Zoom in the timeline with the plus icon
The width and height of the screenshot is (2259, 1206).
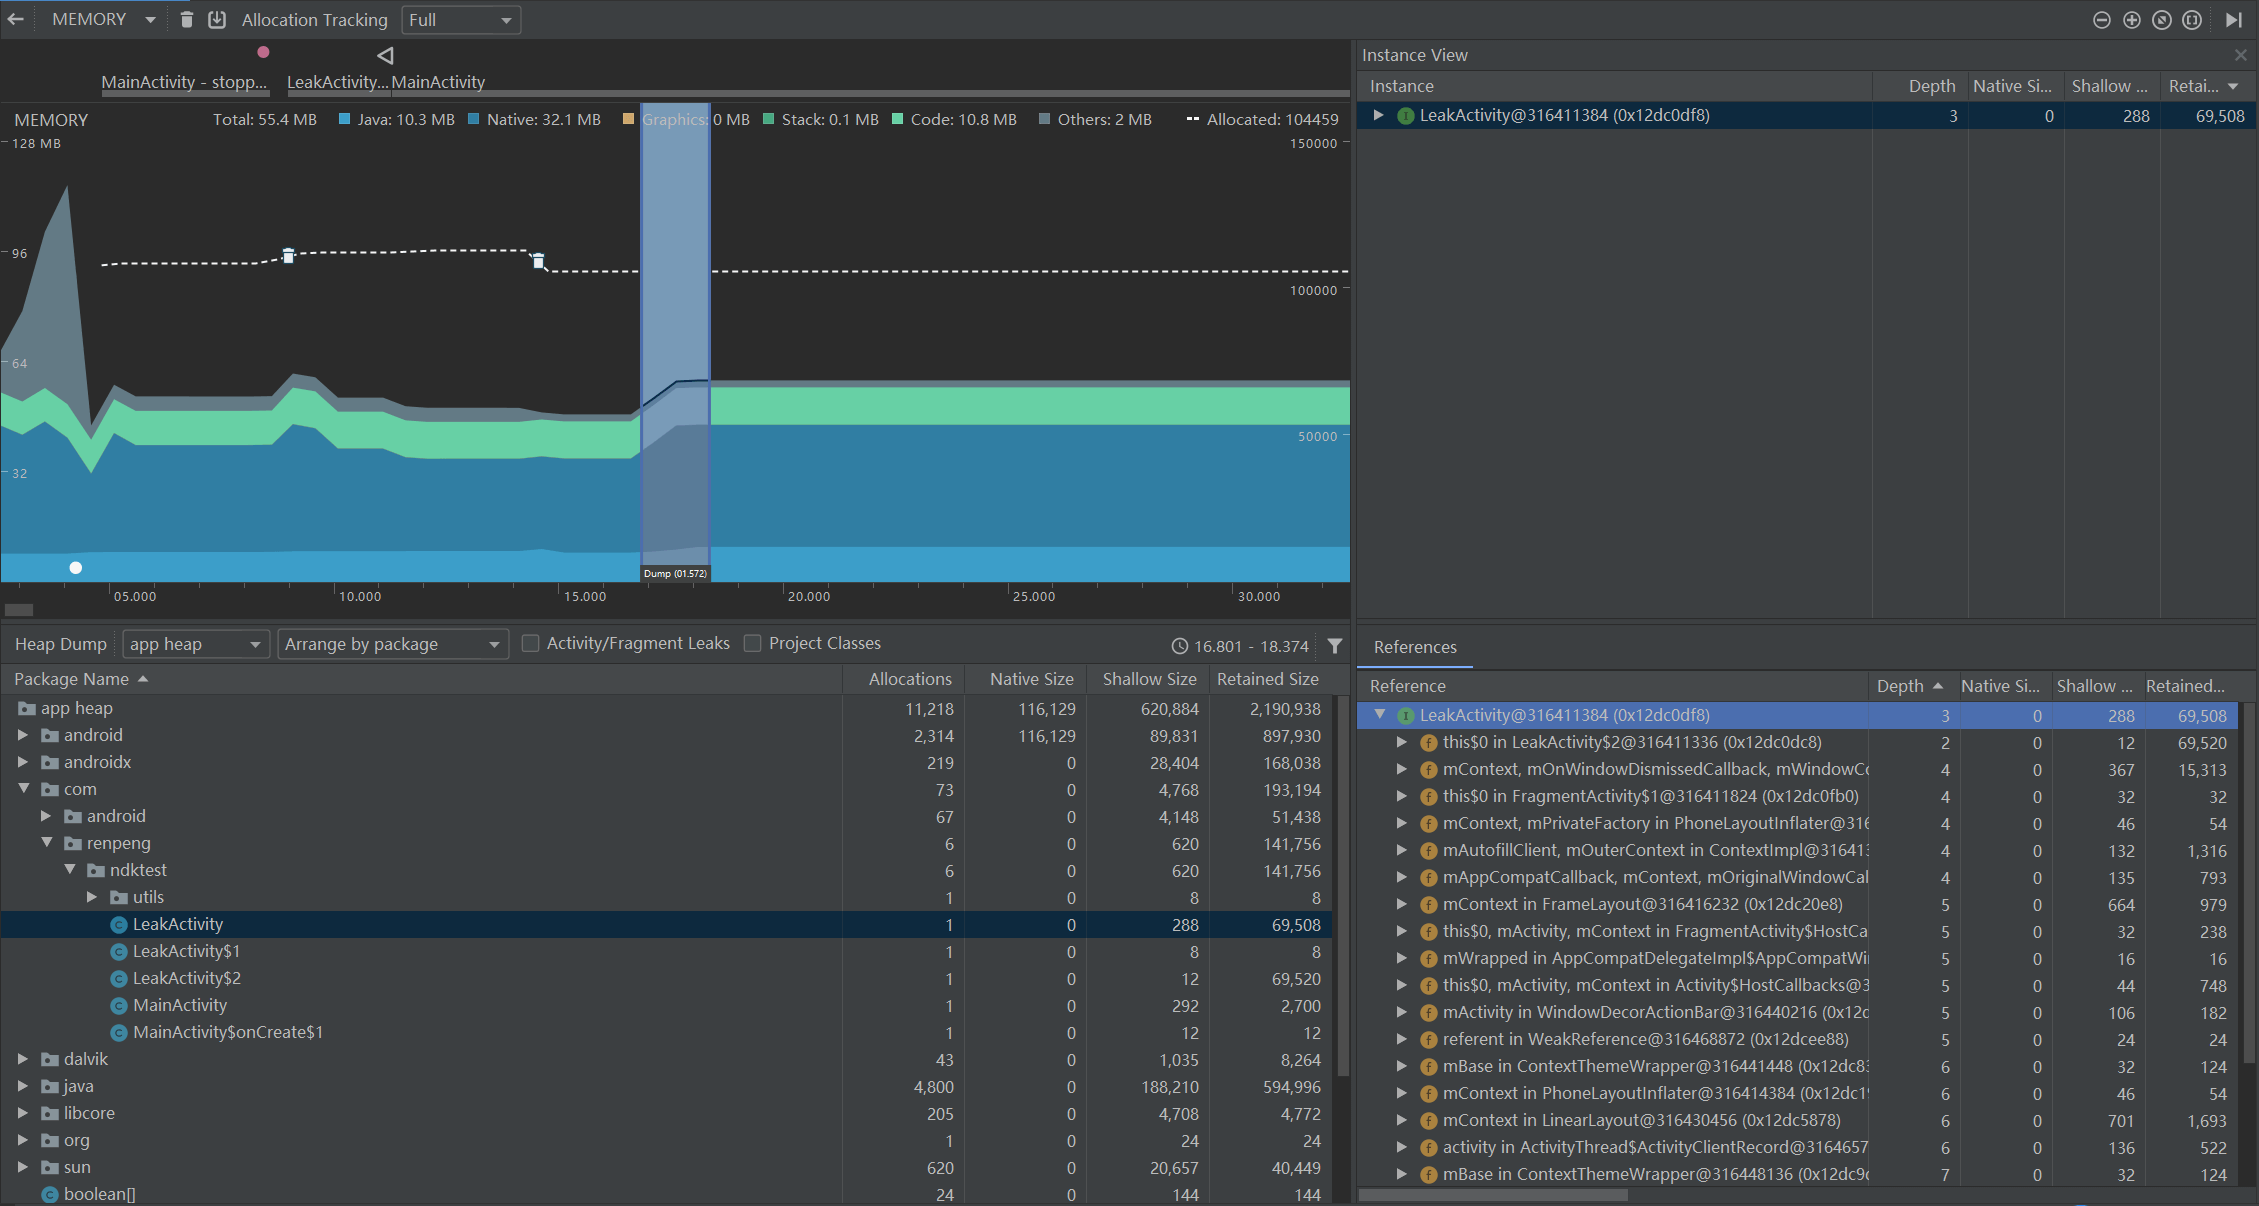click(x=2132, y=20)
